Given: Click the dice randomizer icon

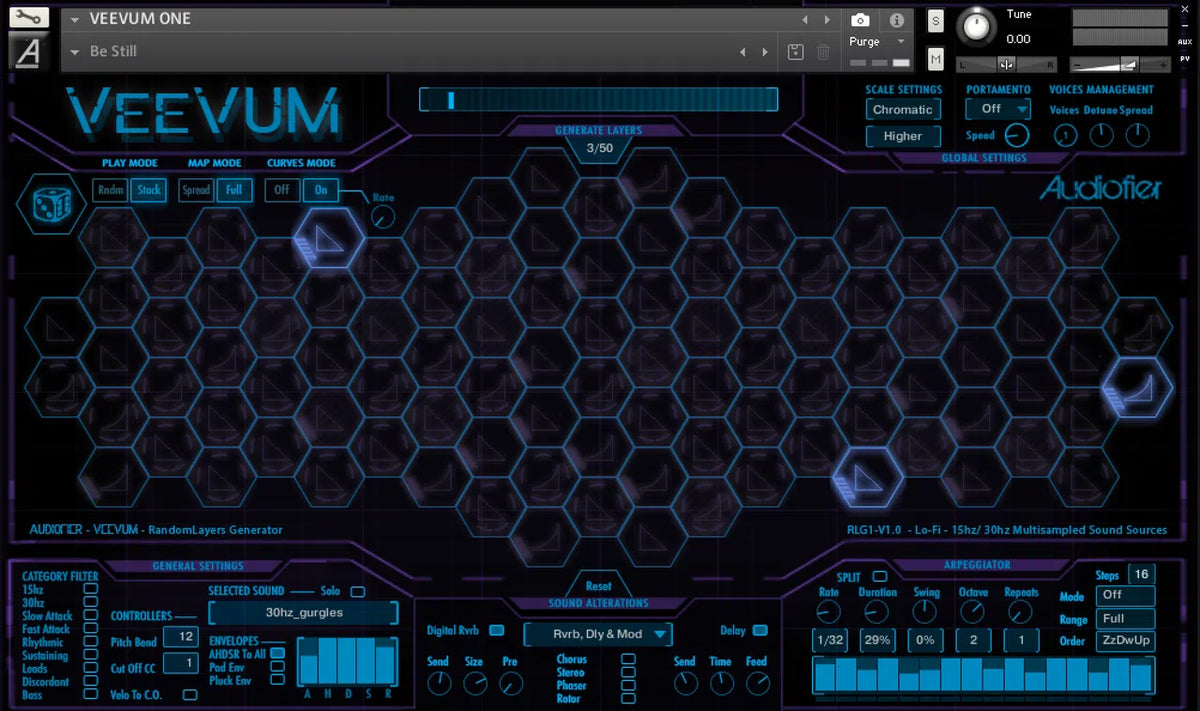Looking at the screenshot, I should pos(50,205).
